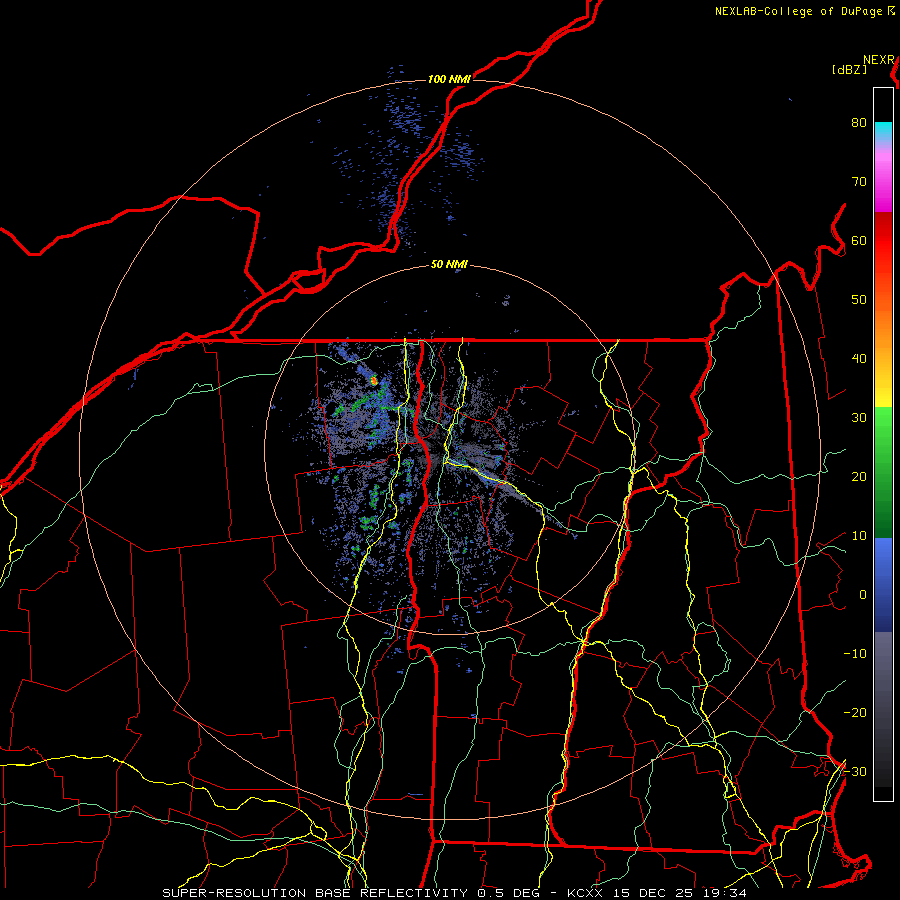
Task: Select the [dBZ] units label
Action: click(x=849, y=70)
